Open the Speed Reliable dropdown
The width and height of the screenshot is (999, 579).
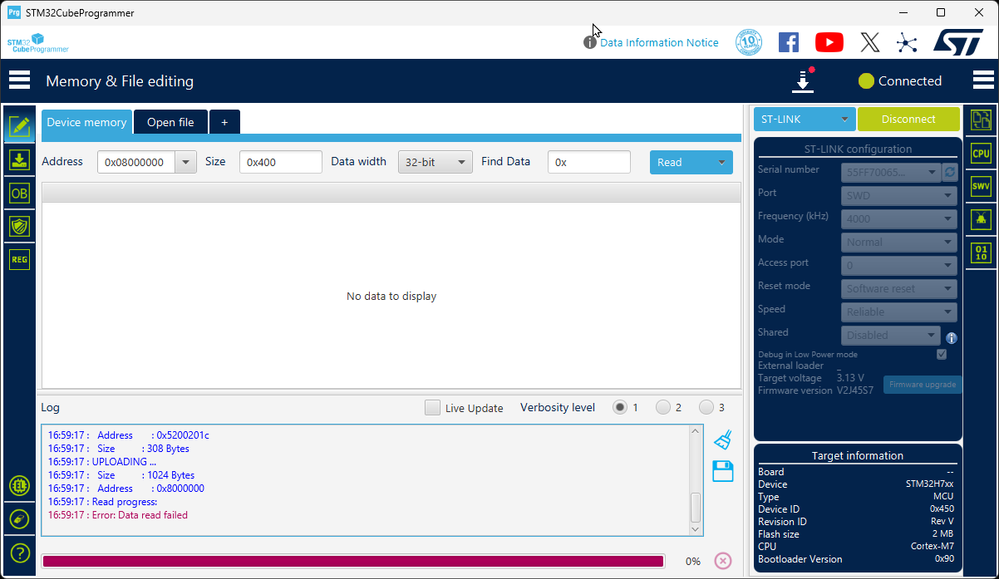click(899, 311)
